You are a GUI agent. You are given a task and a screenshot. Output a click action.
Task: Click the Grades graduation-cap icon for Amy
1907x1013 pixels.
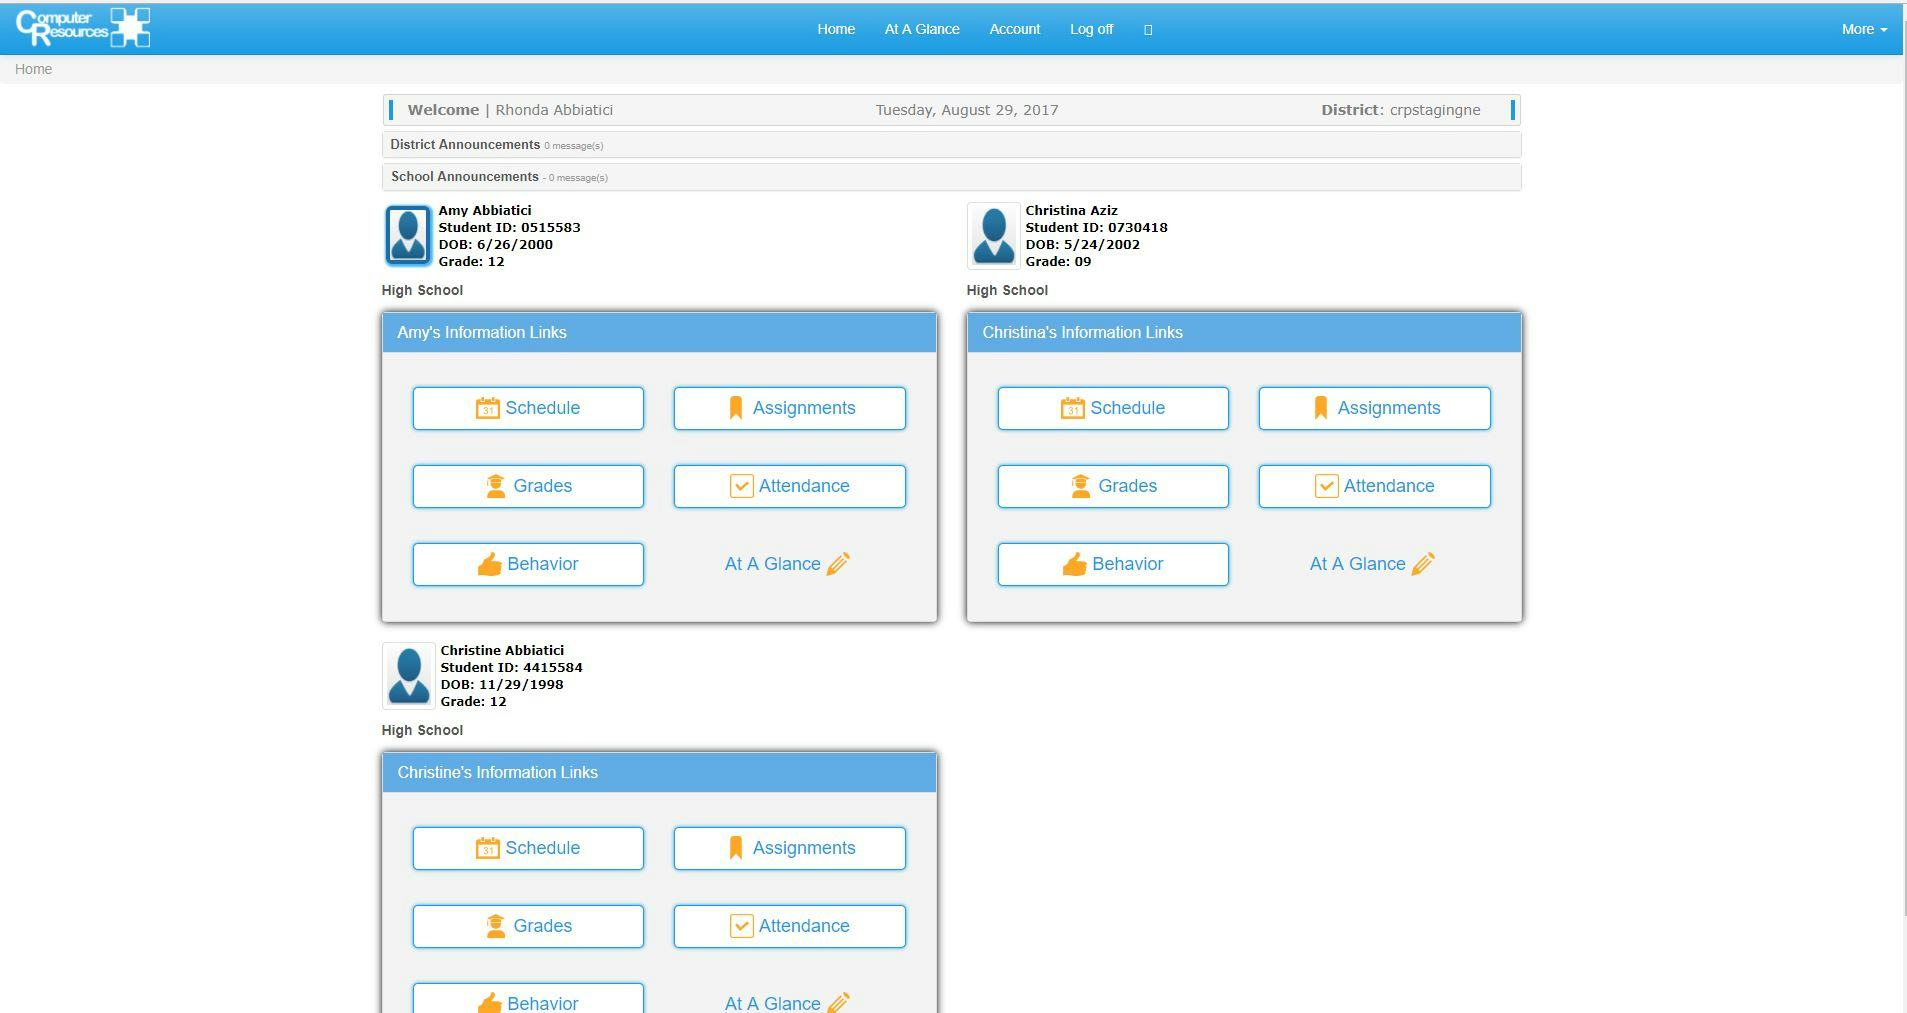coord(496,486)
